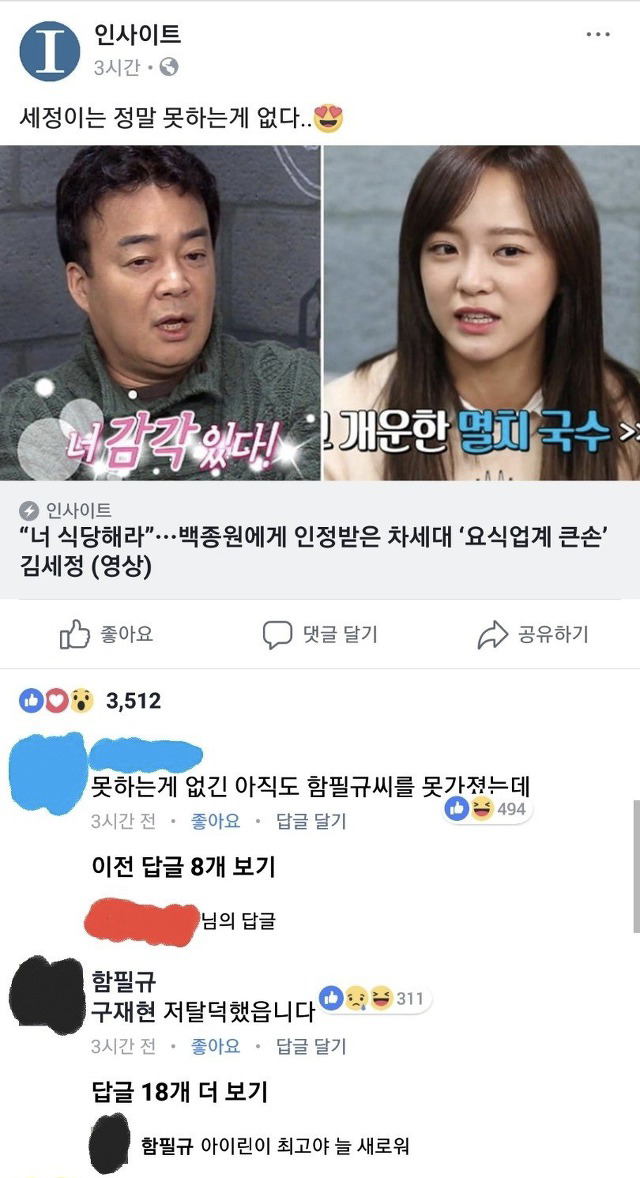Click 답글 달기 under the first comment
640x1178 pixels.
311,821
